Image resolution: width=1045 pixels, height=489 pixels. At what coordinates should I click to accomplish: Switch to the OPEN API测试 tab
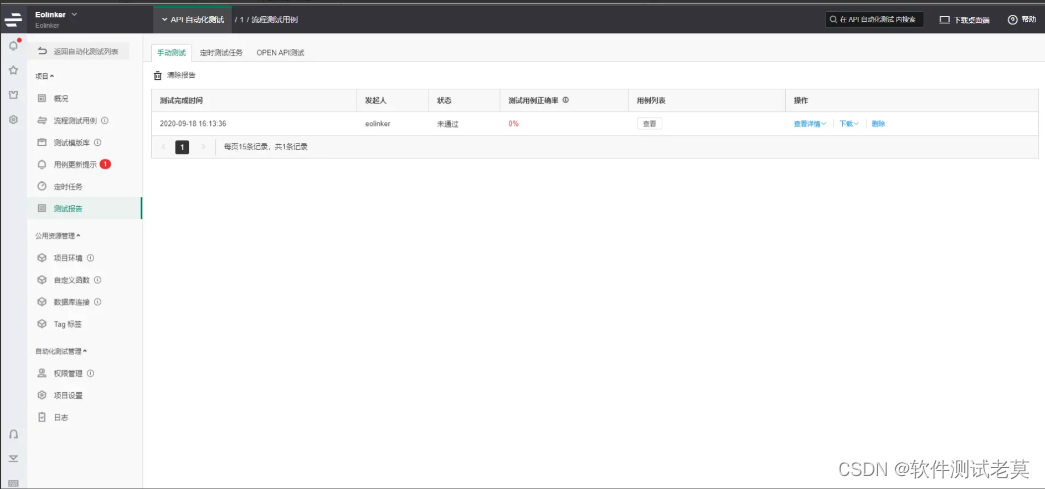pyautogui.click(x=280, y=53)
